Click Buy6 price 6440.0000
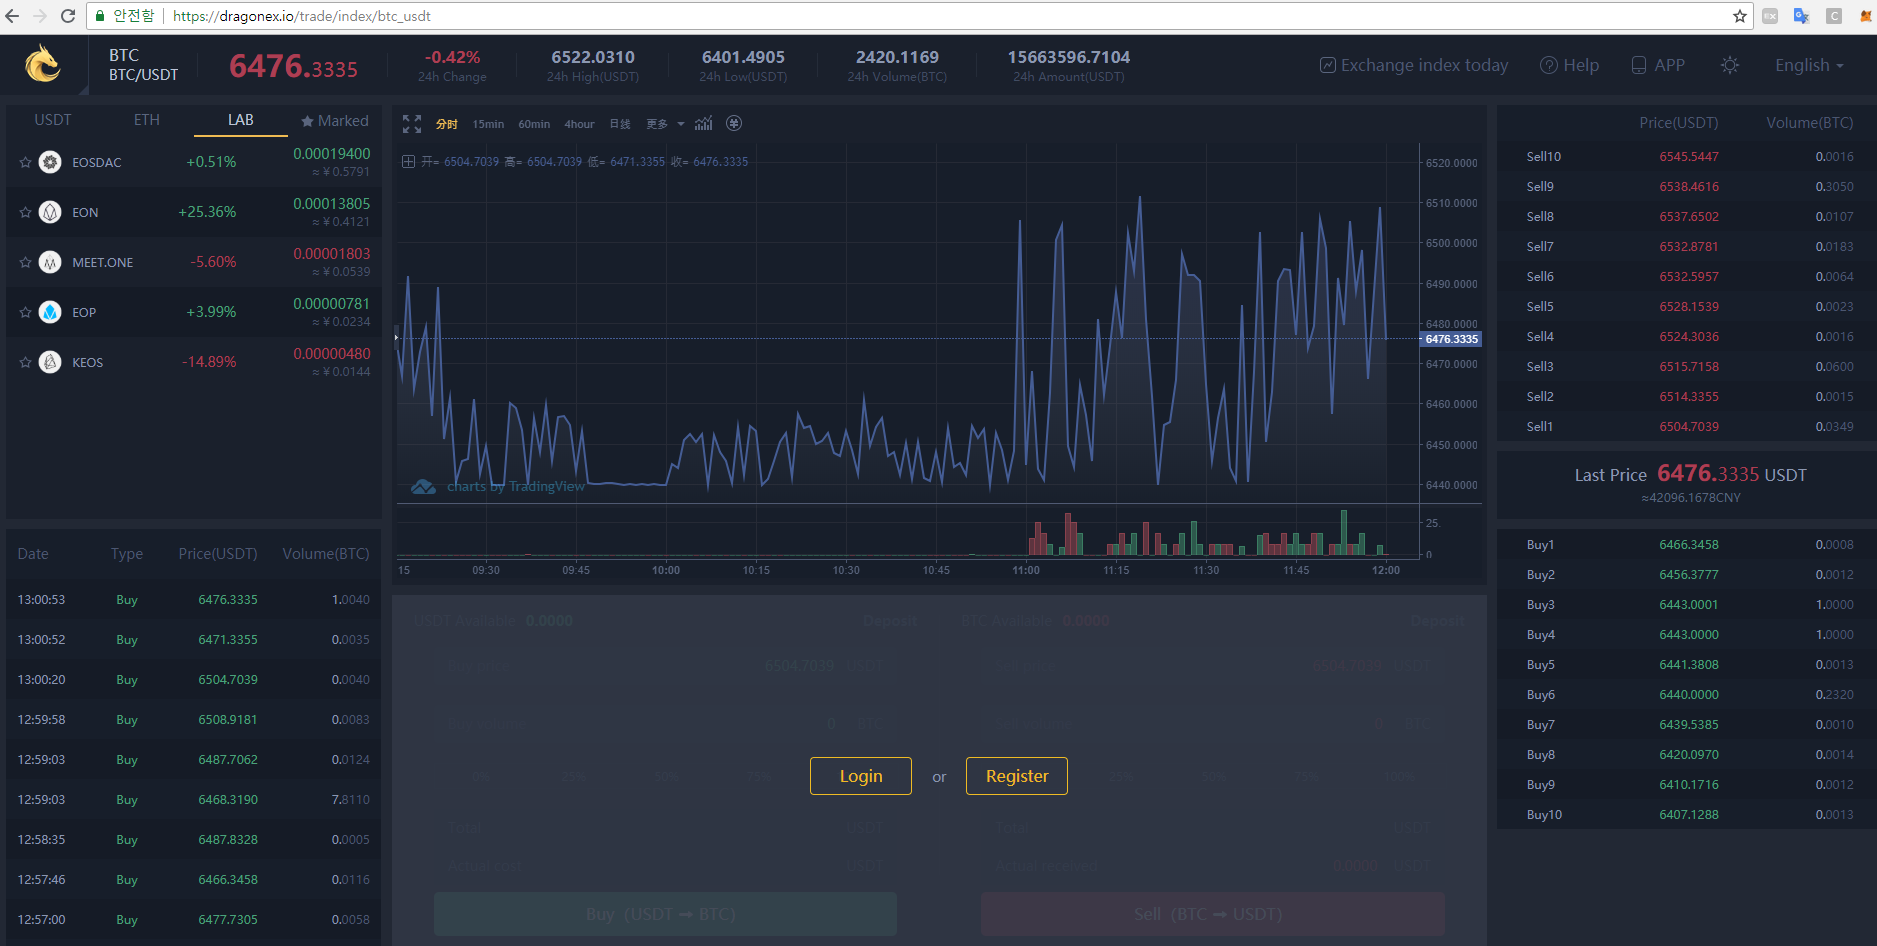The height and width of the screenshot is (946, 1877). point(1689,695)
